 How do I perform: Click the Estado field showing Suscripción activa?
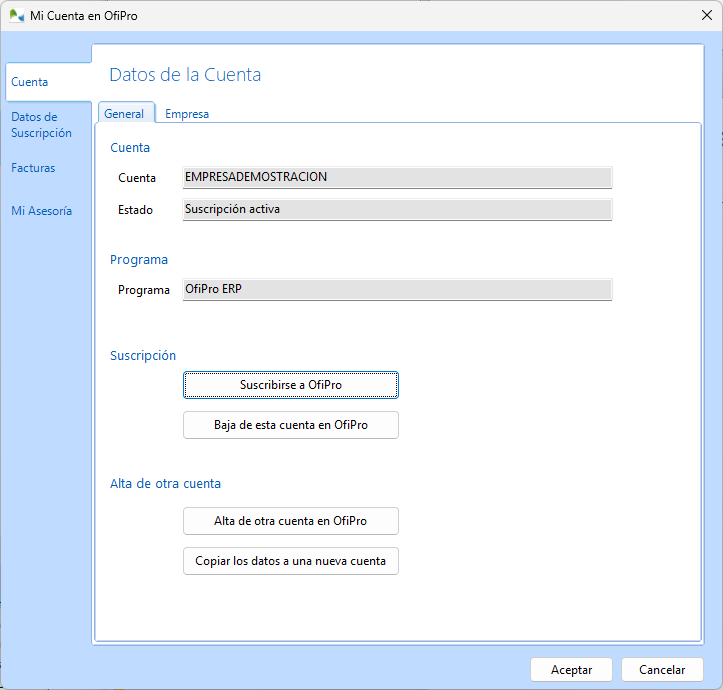[x=396, y=210]
